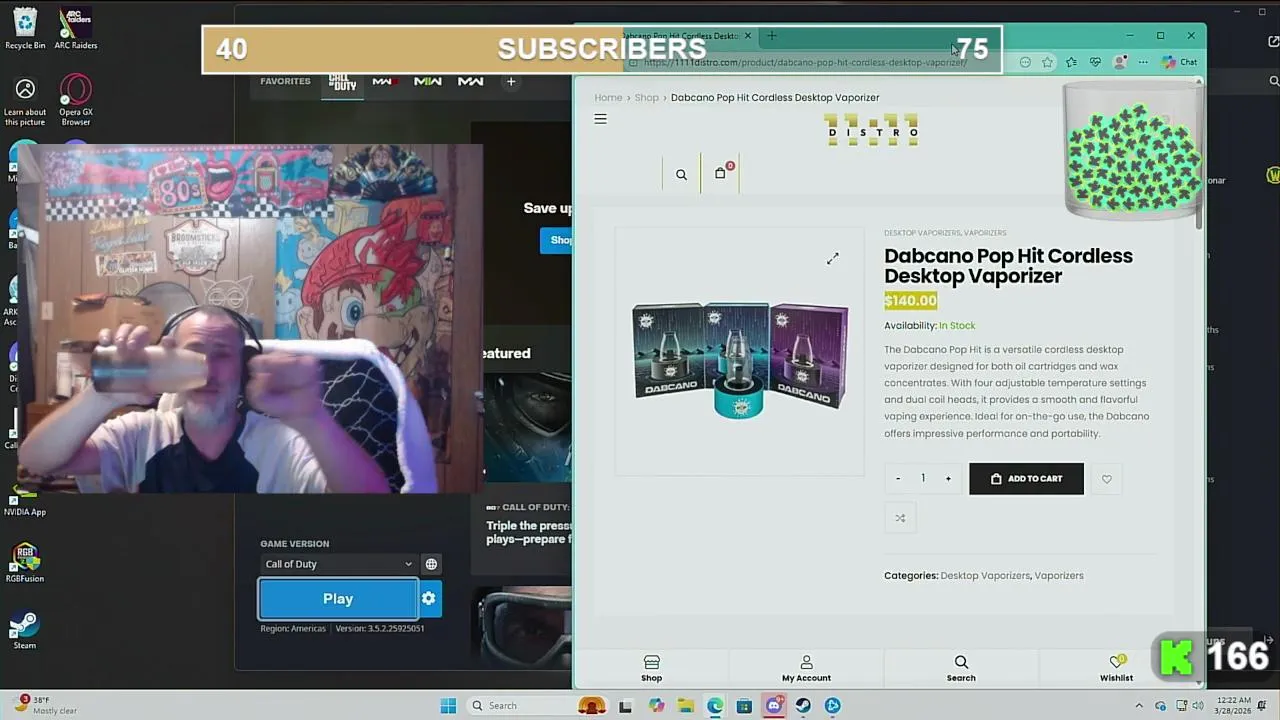Click the magnifier search icon below the logo
Screen dimensions: 1280x720
point(681,174)
